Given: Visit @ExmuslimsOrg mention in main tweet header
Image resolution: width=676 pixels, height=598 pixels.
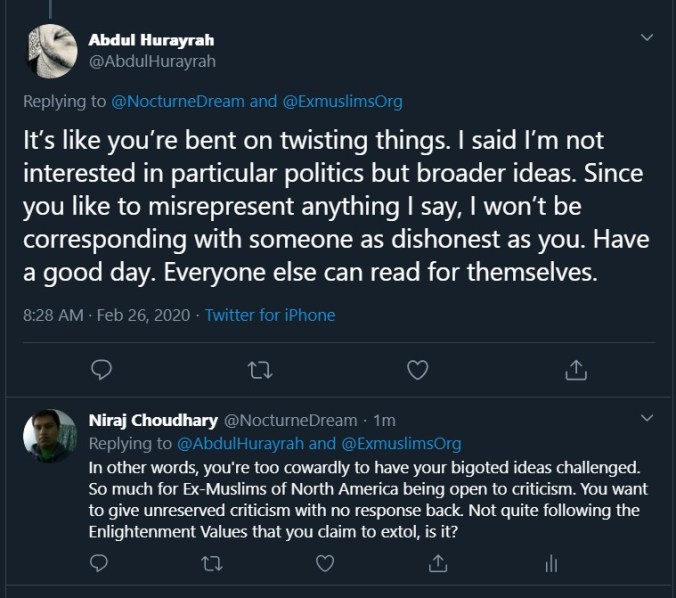Looking at the screenshot, I should (x=342, y=101).
